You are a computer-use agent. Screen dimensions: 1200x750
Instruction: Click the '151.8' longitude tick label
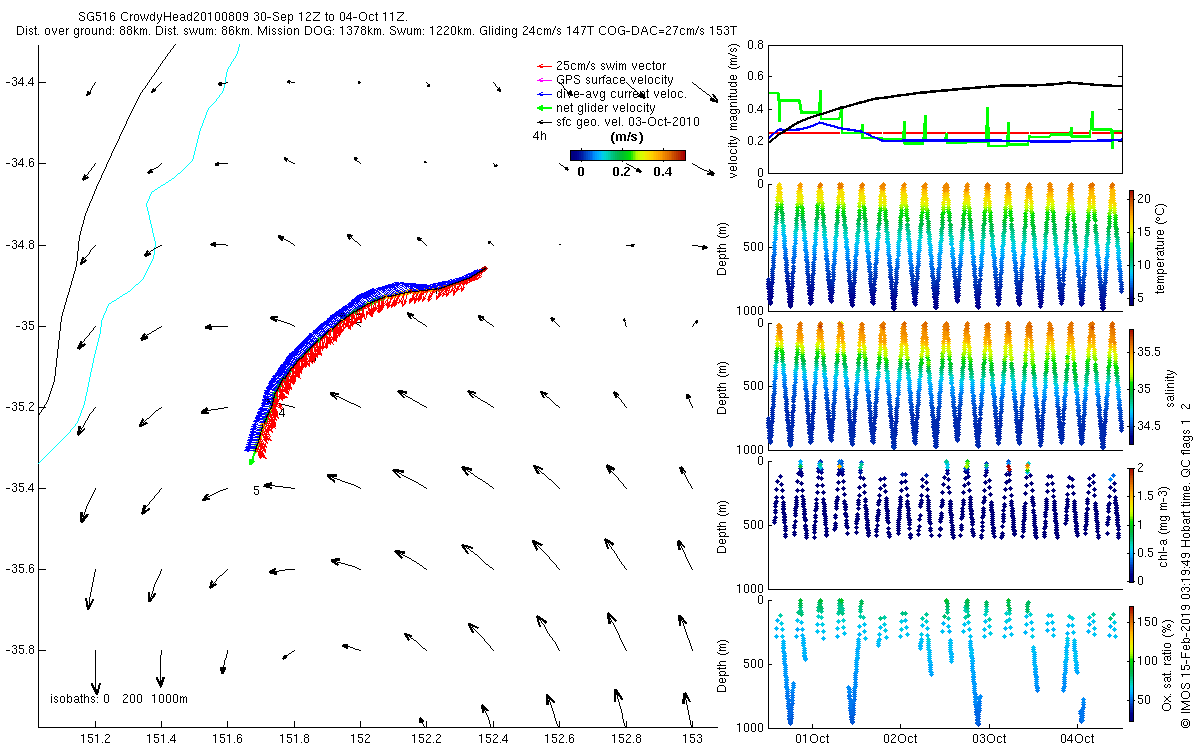tap(294, 739)
